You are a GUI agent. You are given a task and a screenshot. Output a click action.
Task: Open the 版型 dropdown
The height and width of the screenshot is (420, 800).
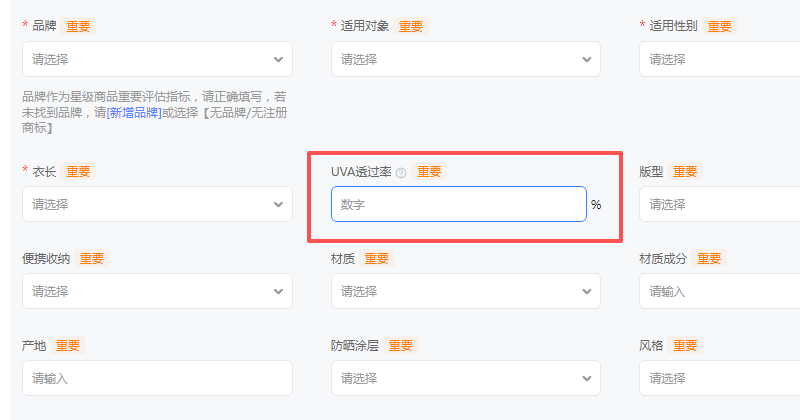point(720,204)
